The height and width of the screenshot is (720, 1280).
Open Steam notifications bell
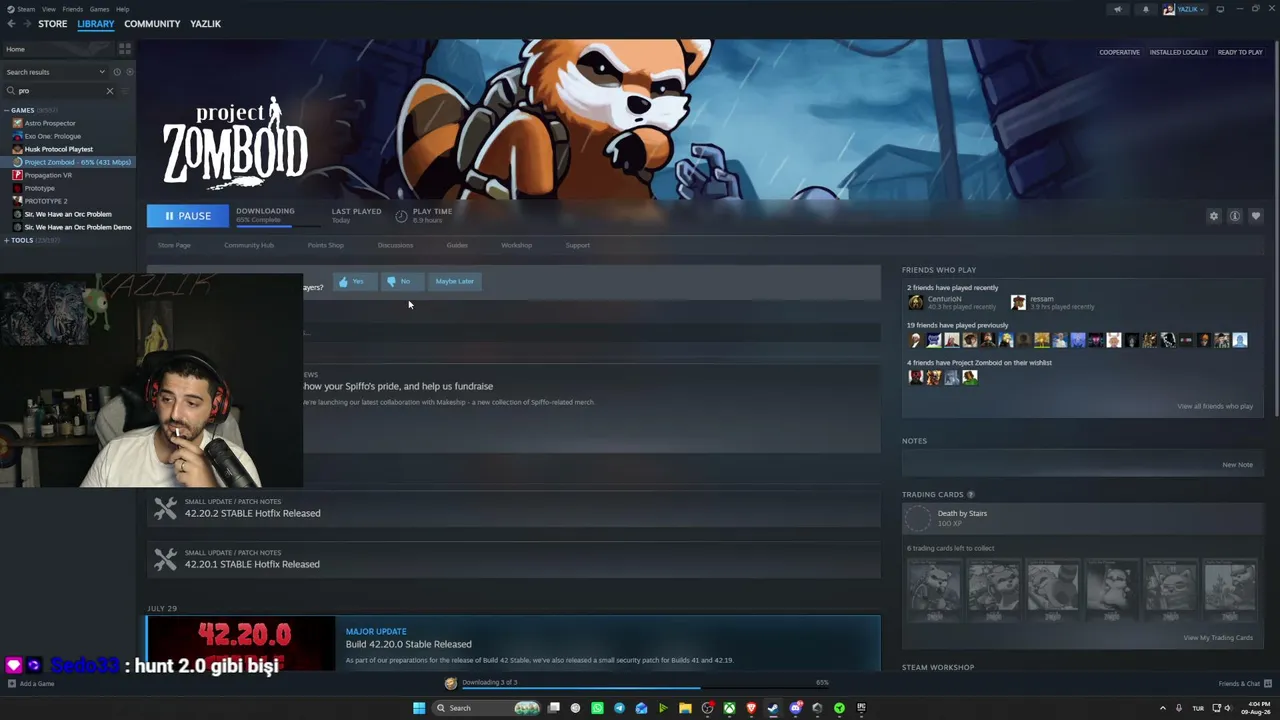tap(1146, 9)
